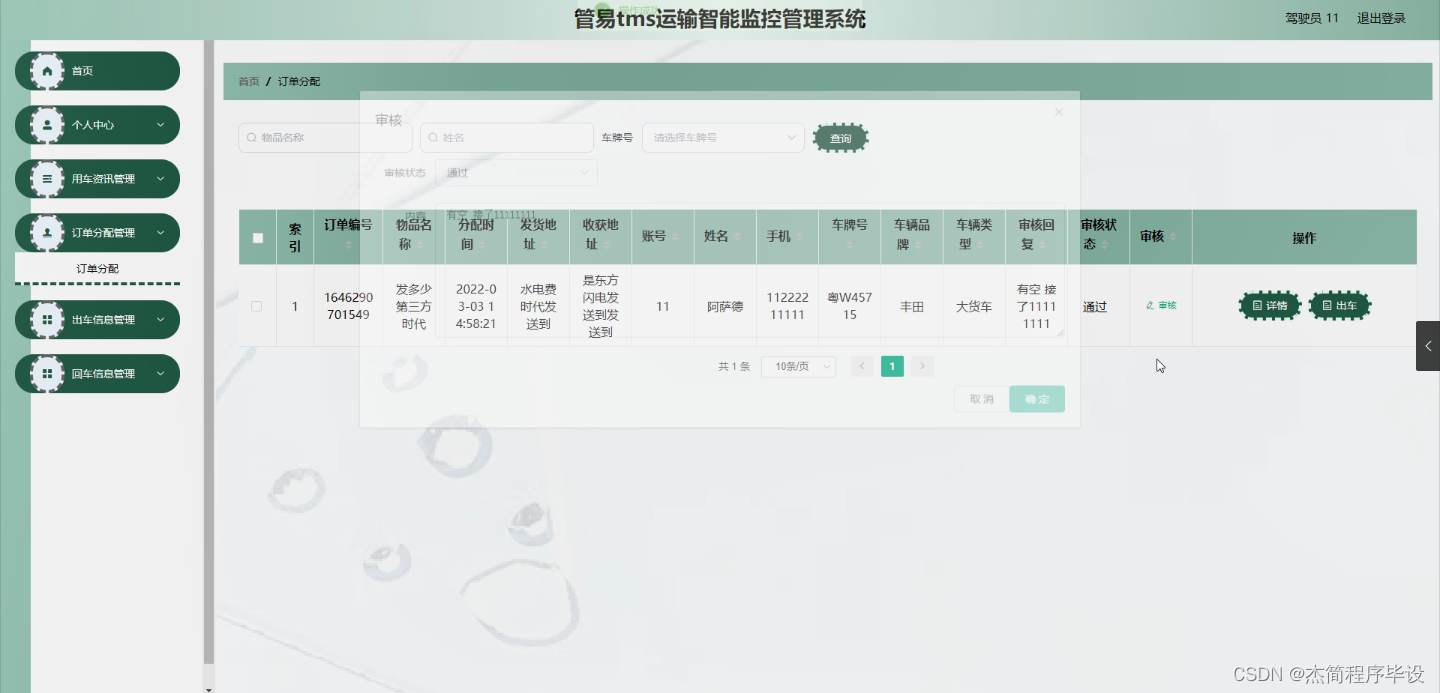Screen dimensions: 1440x693
Task: Open 首页 menu label in sidebar
Action: pos(82,71)
